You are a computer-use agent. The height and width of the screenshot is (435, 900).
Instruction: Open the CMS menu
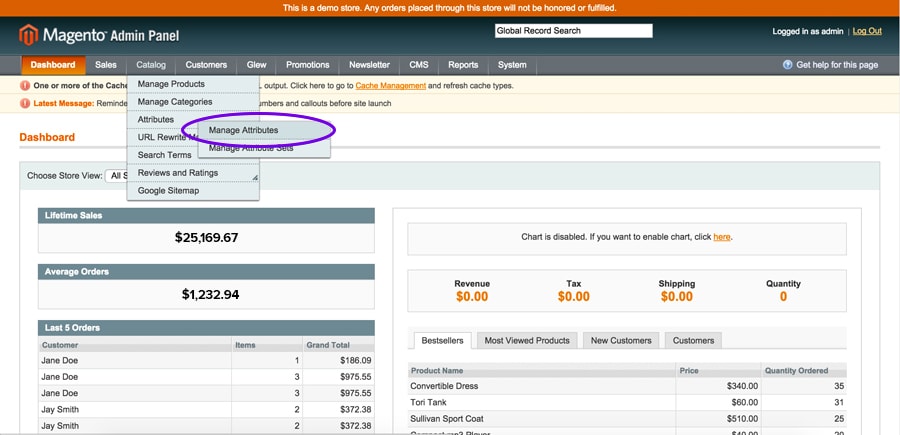click(x=419, y=65)
